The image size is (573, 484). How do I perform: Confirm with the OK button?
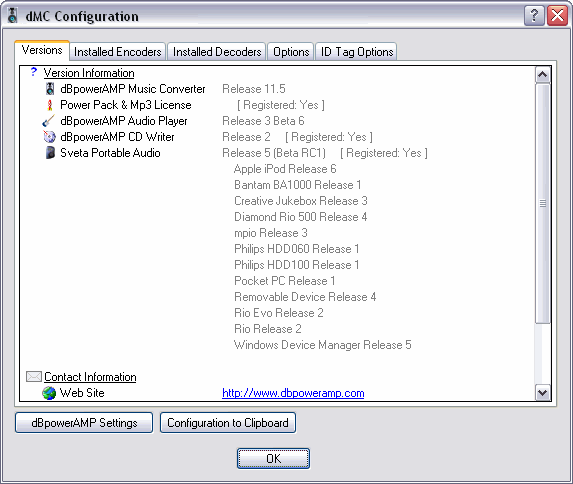click(273, 458)
